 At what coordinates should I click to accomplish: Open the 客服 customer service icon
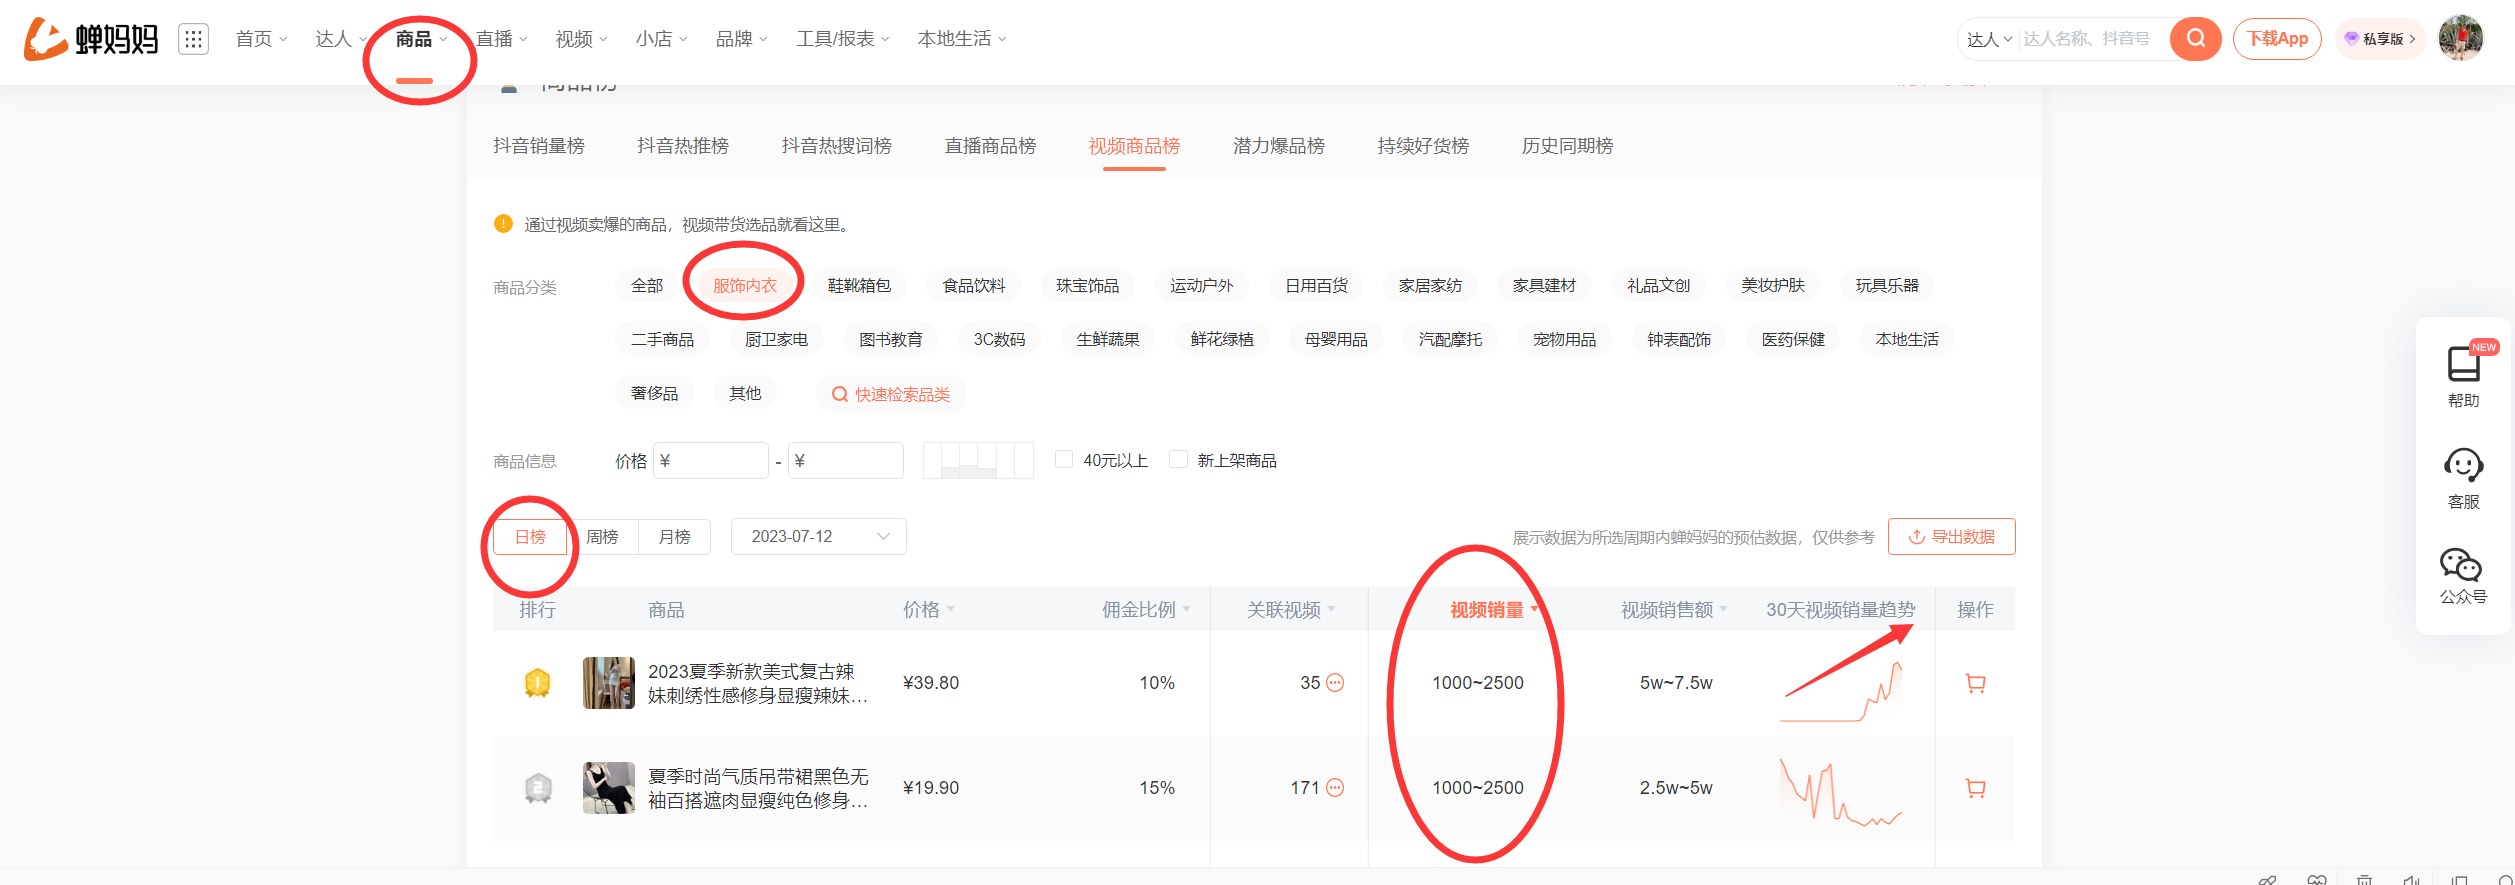2463,478
